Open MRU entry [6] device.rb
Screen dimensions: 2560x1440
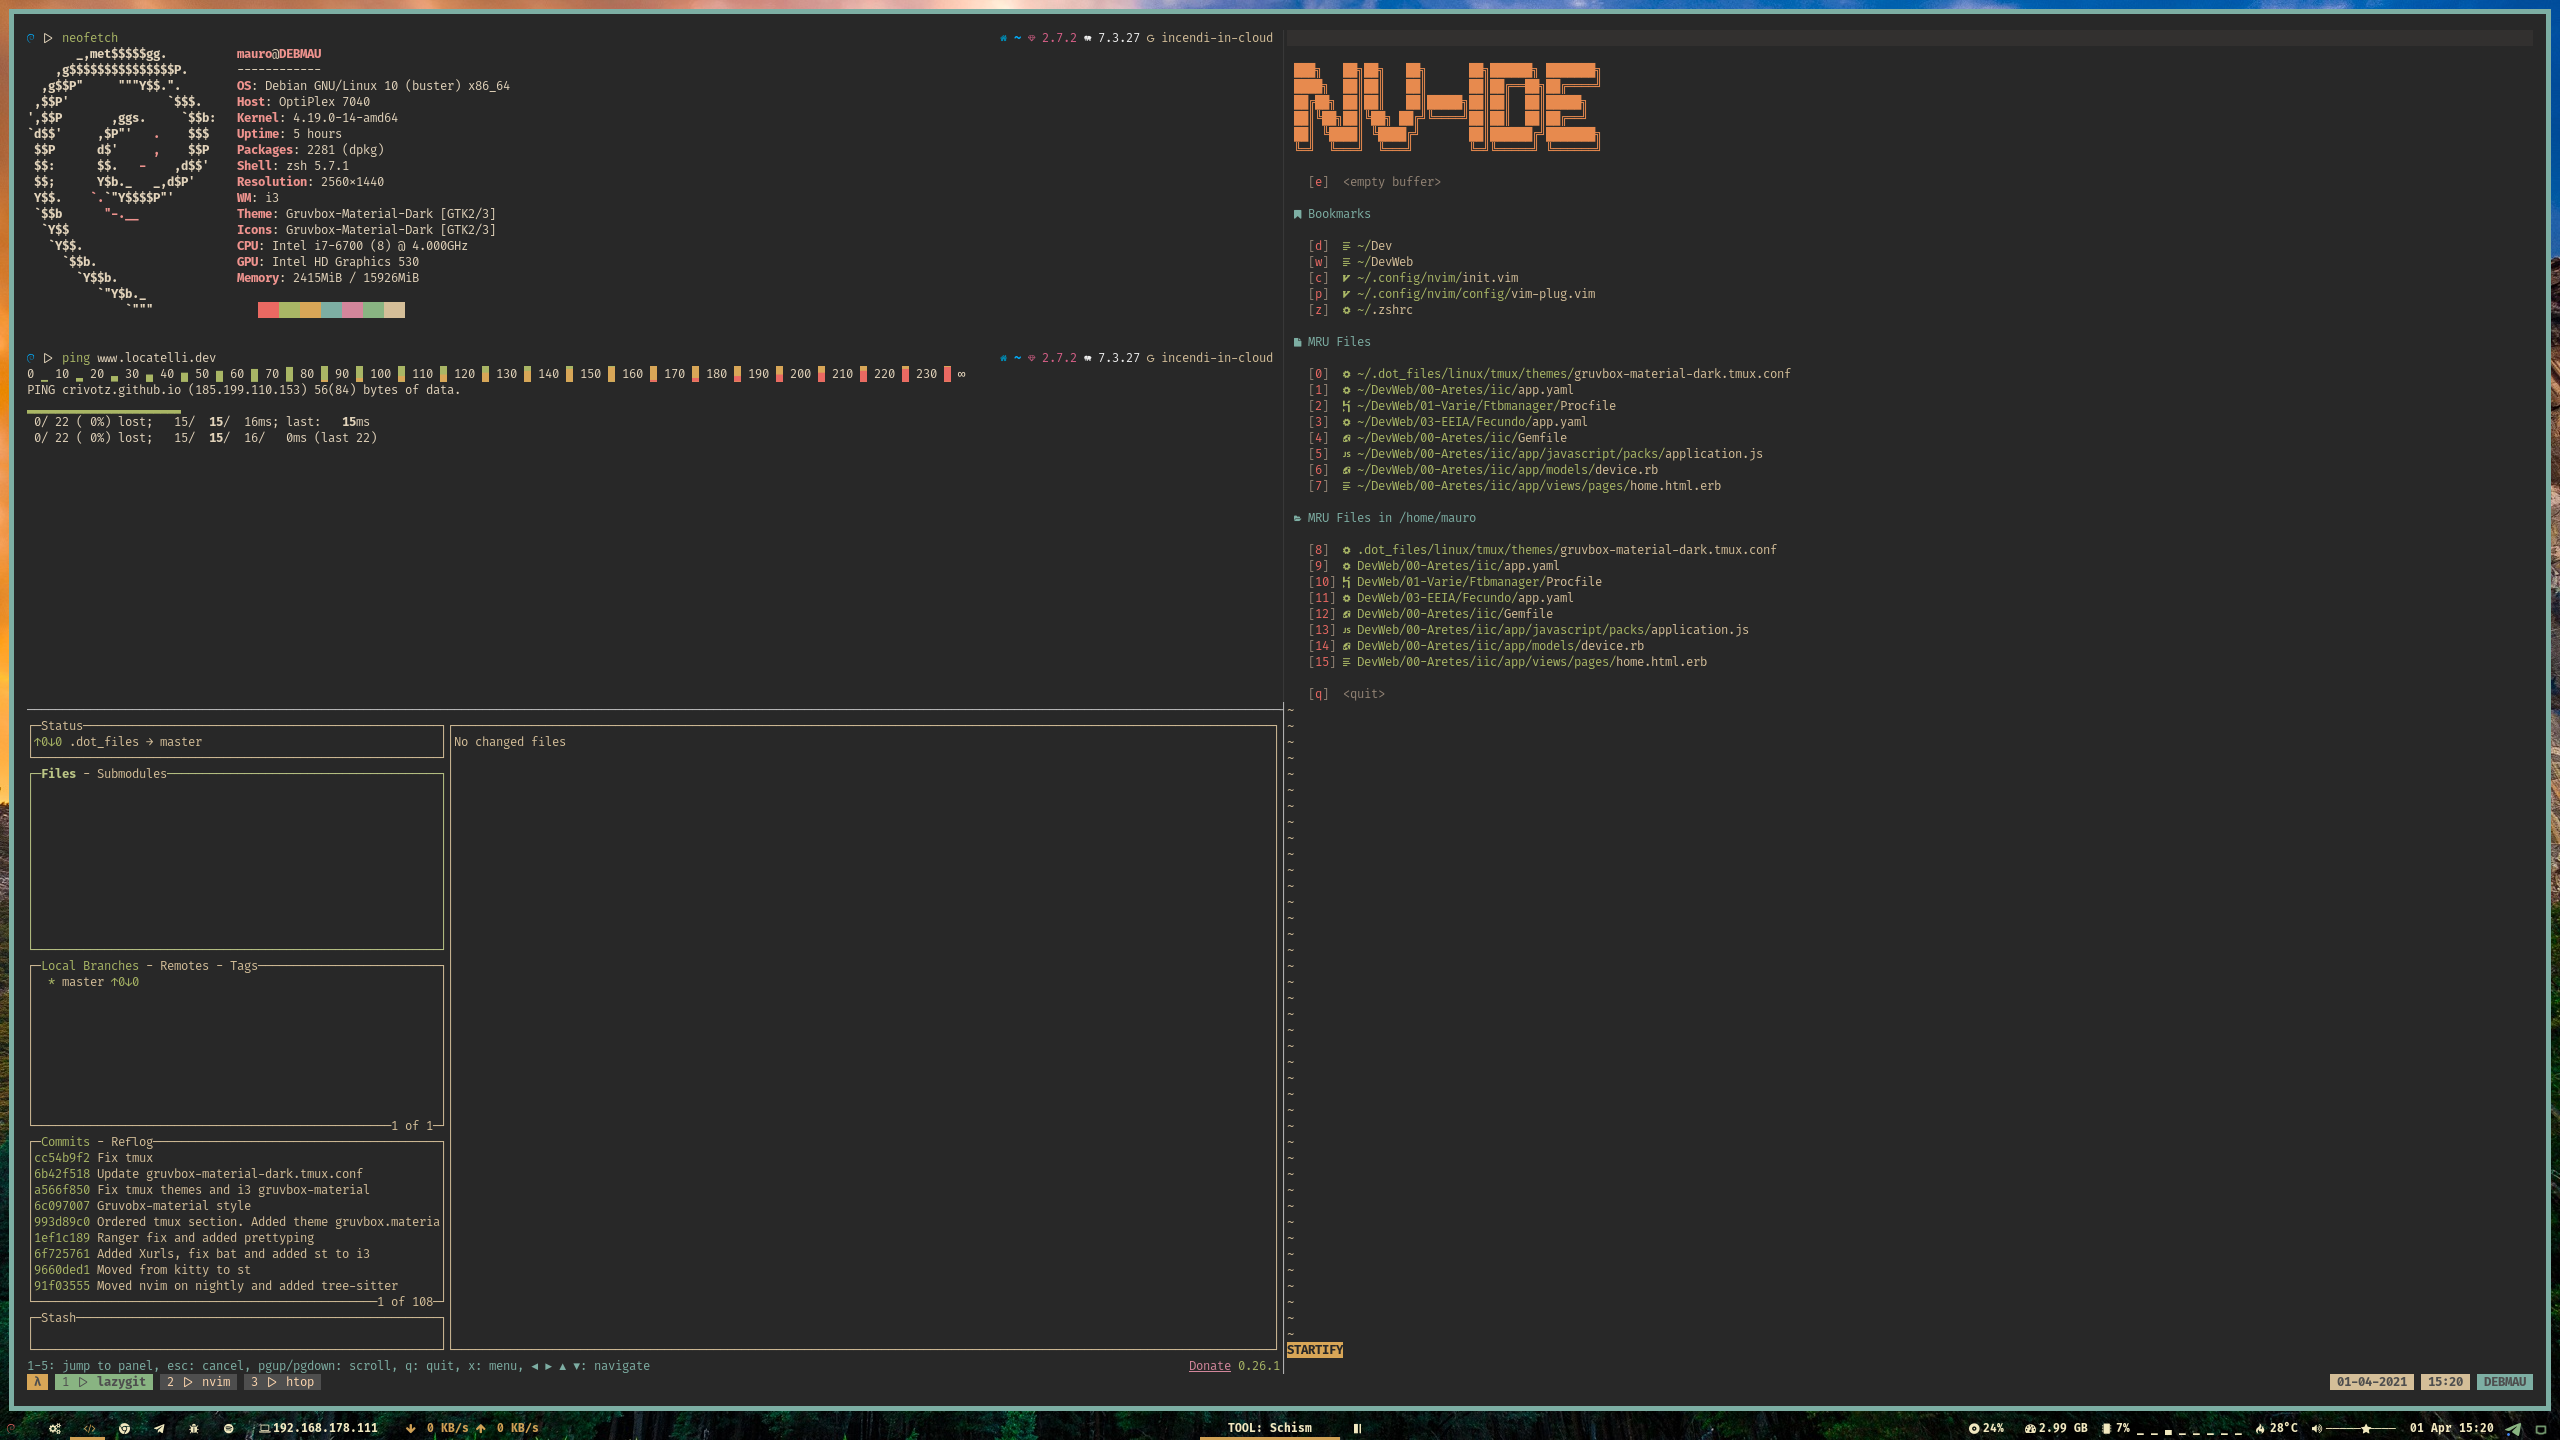tap(1483, 470)
